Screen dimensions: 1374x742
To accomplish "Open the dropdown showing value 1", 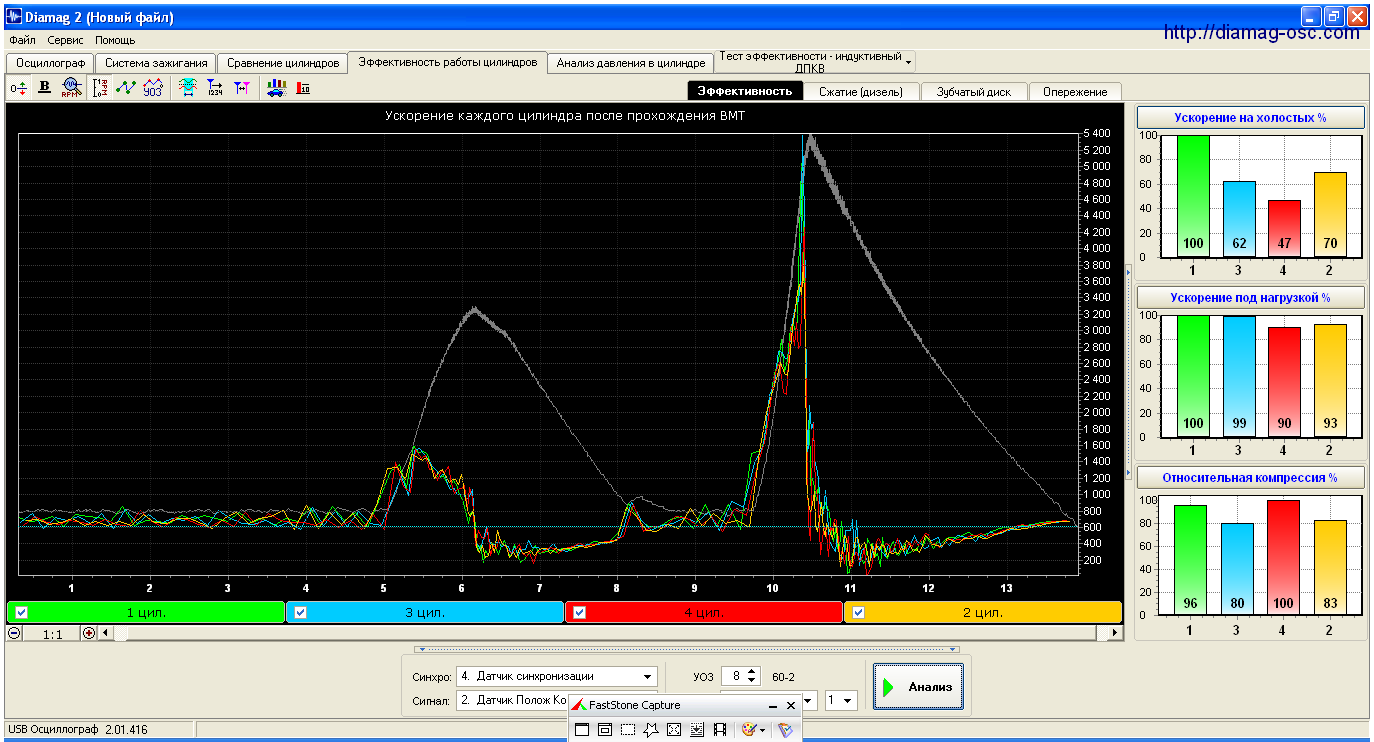I will [849, 701].
